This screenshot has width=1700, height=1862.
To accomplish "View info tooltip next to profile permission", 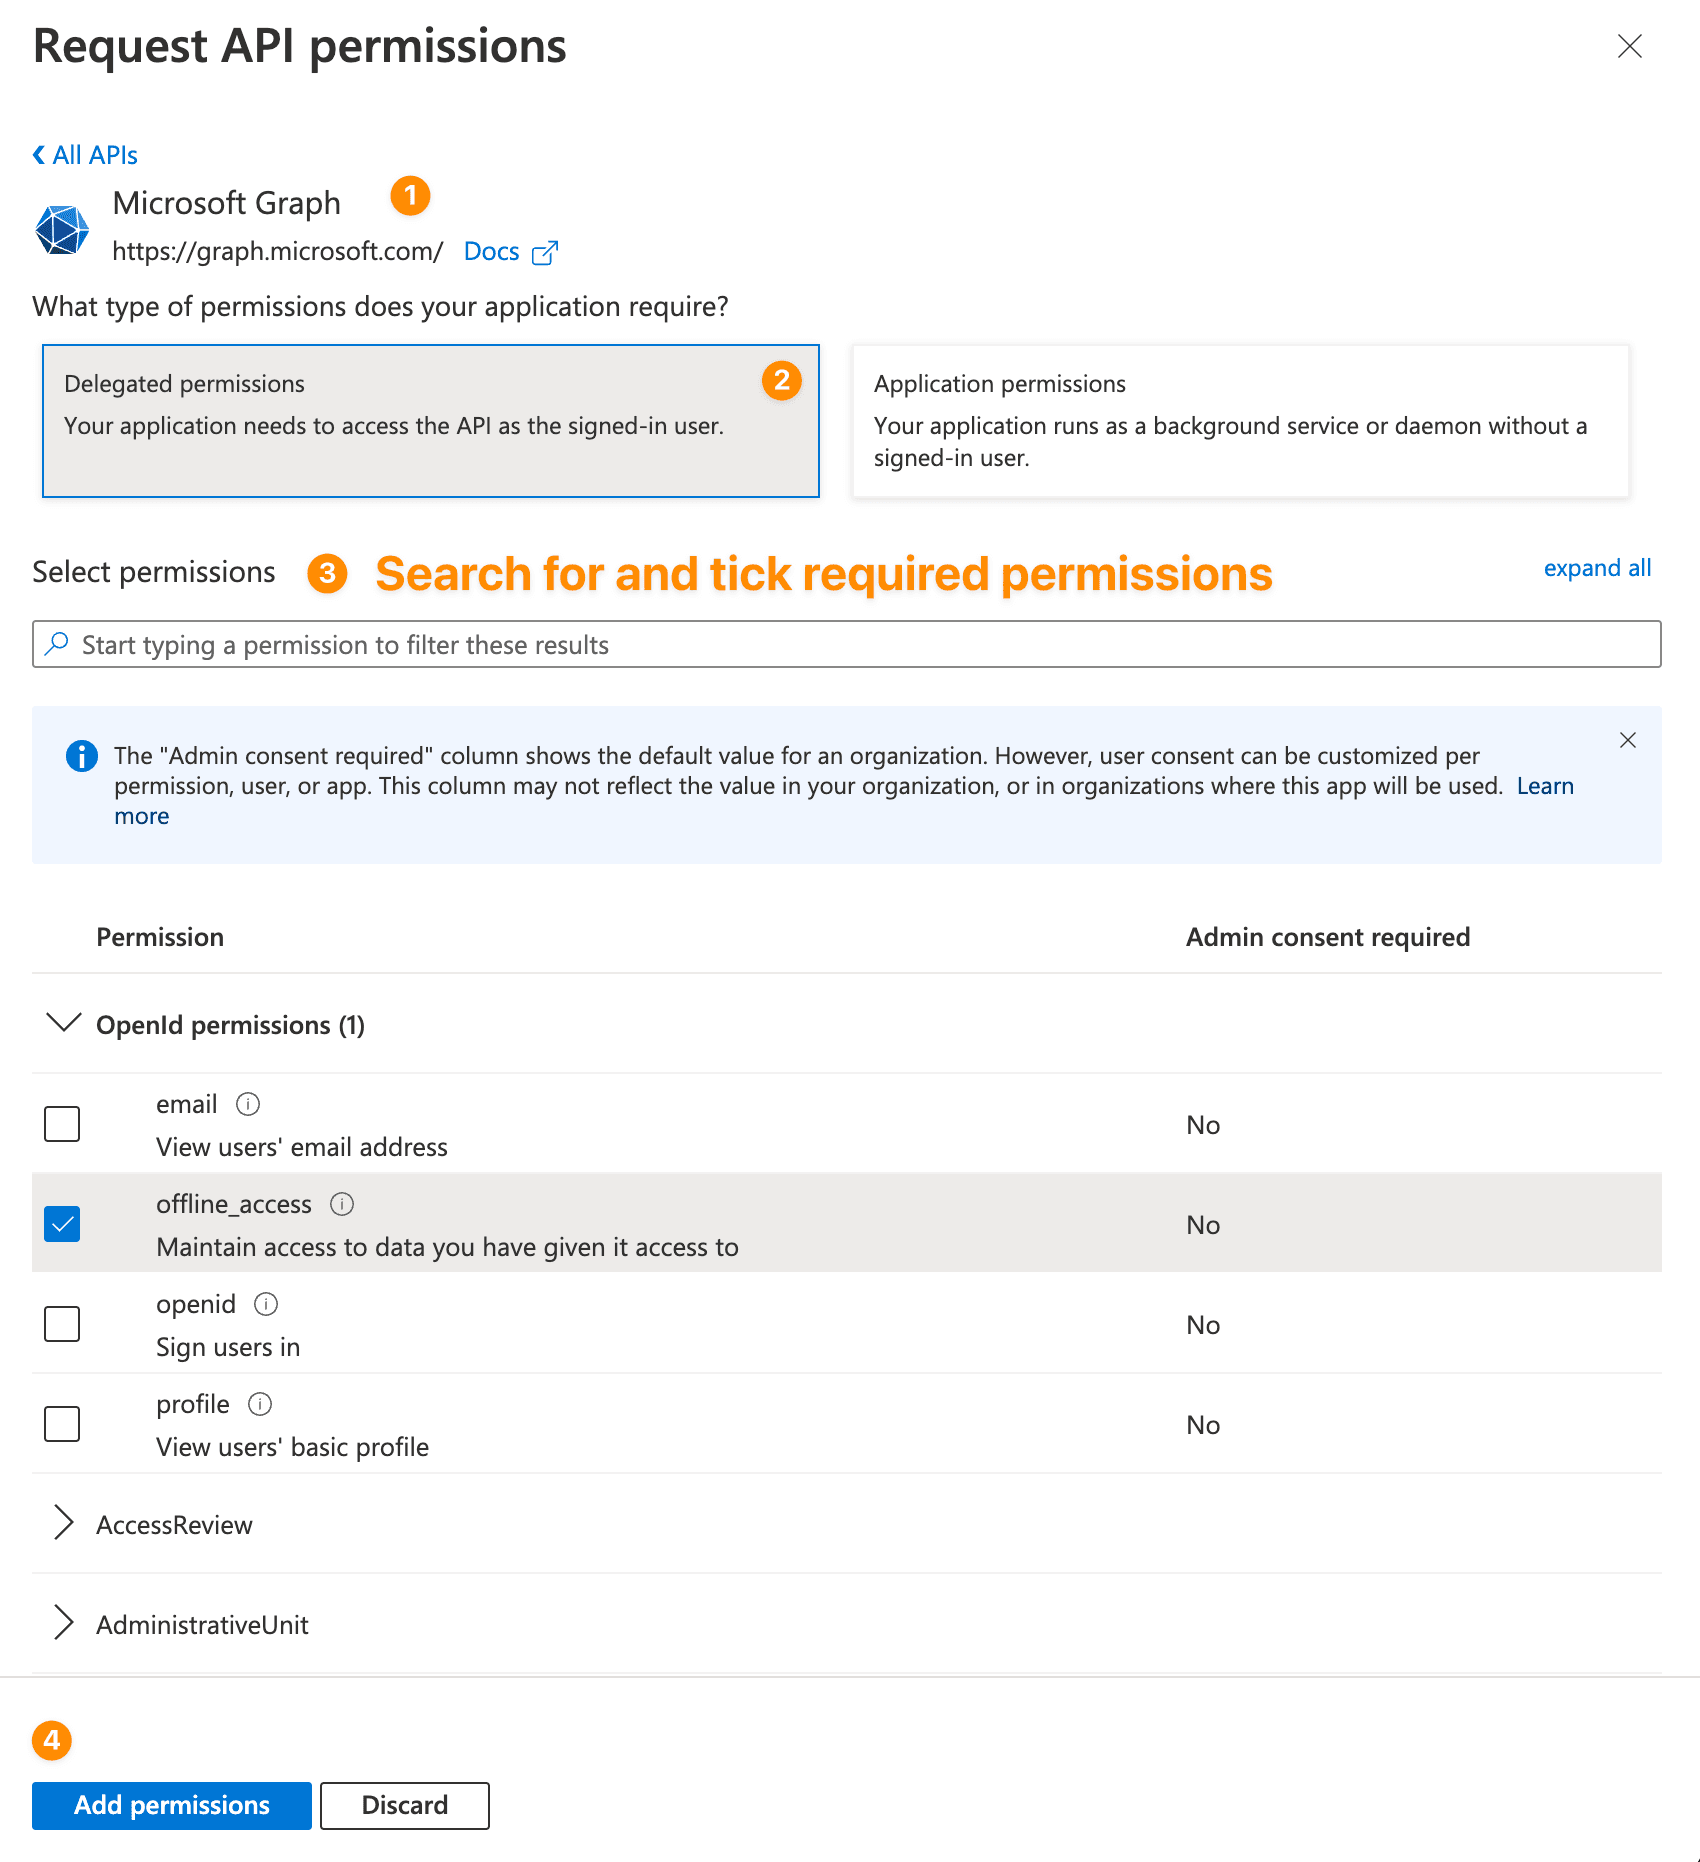I will [259, 1403].
